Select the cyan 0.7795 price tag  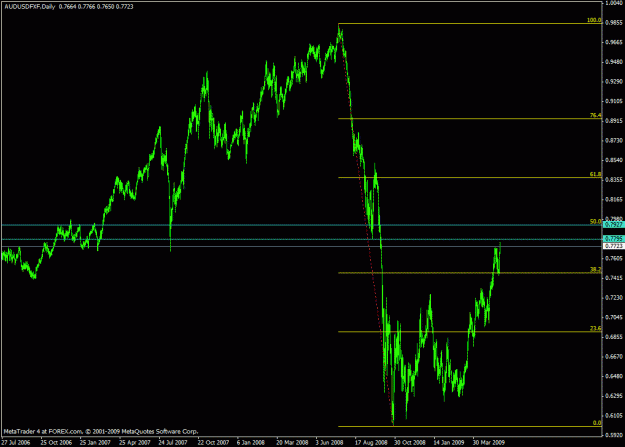pos(613,239)
